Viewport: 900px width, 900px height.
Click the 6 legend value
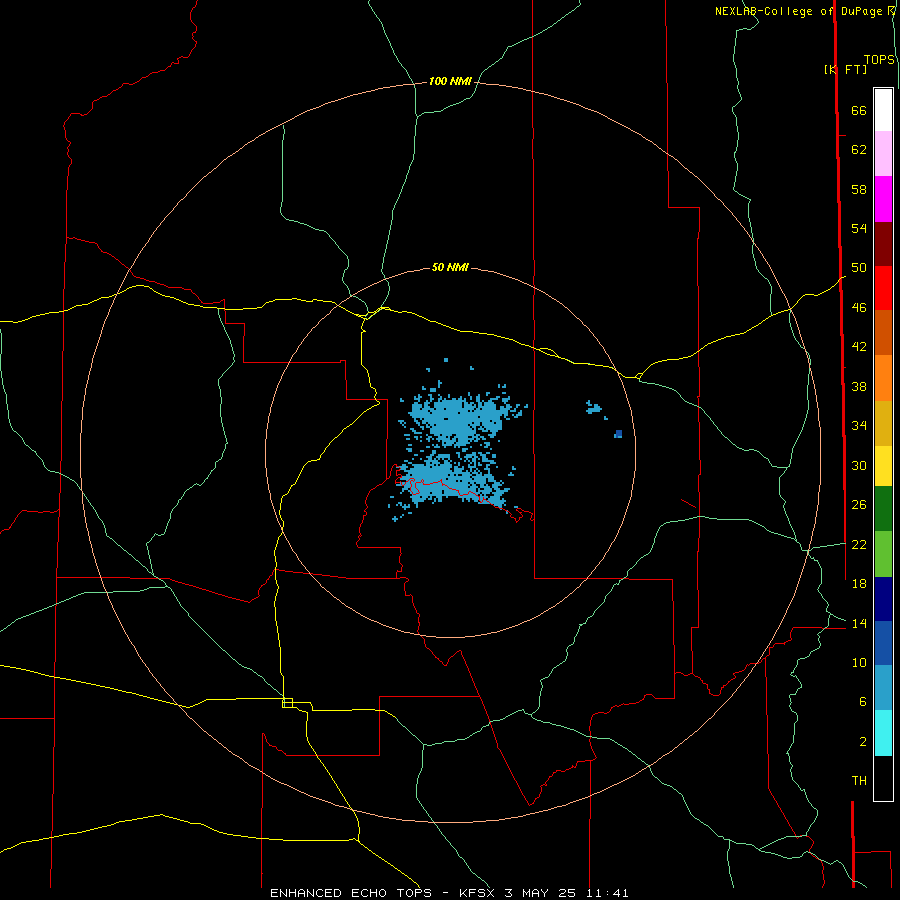pos(862,702)
